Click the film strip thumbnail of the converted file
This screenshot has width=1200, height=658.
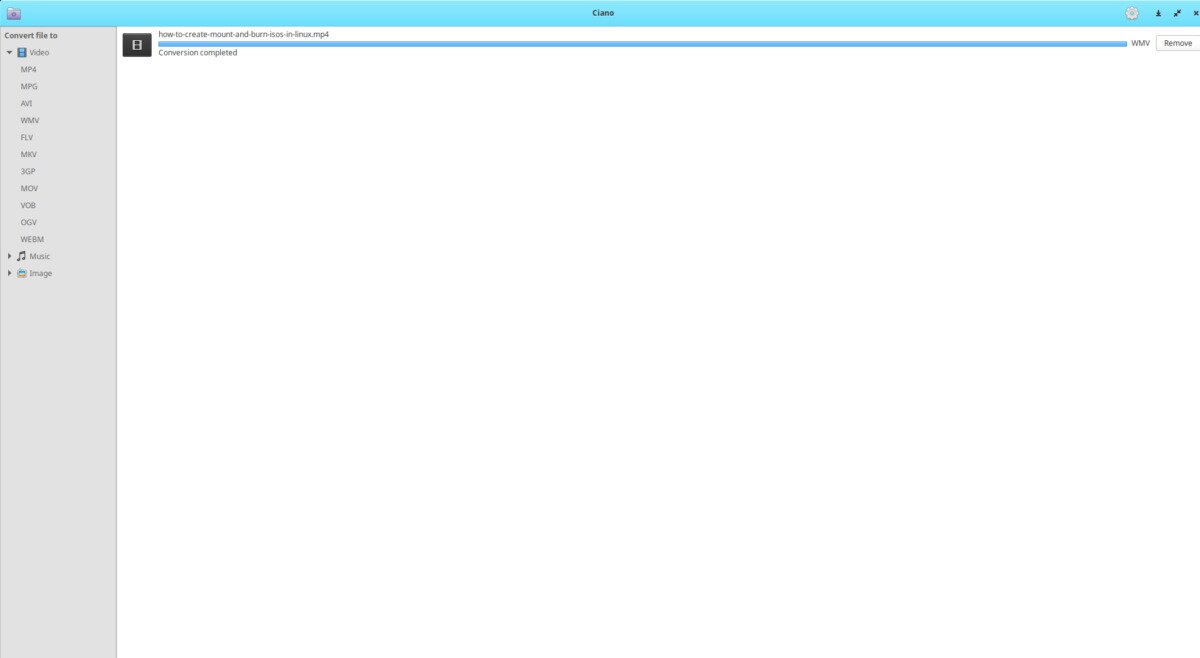[137, 45]
